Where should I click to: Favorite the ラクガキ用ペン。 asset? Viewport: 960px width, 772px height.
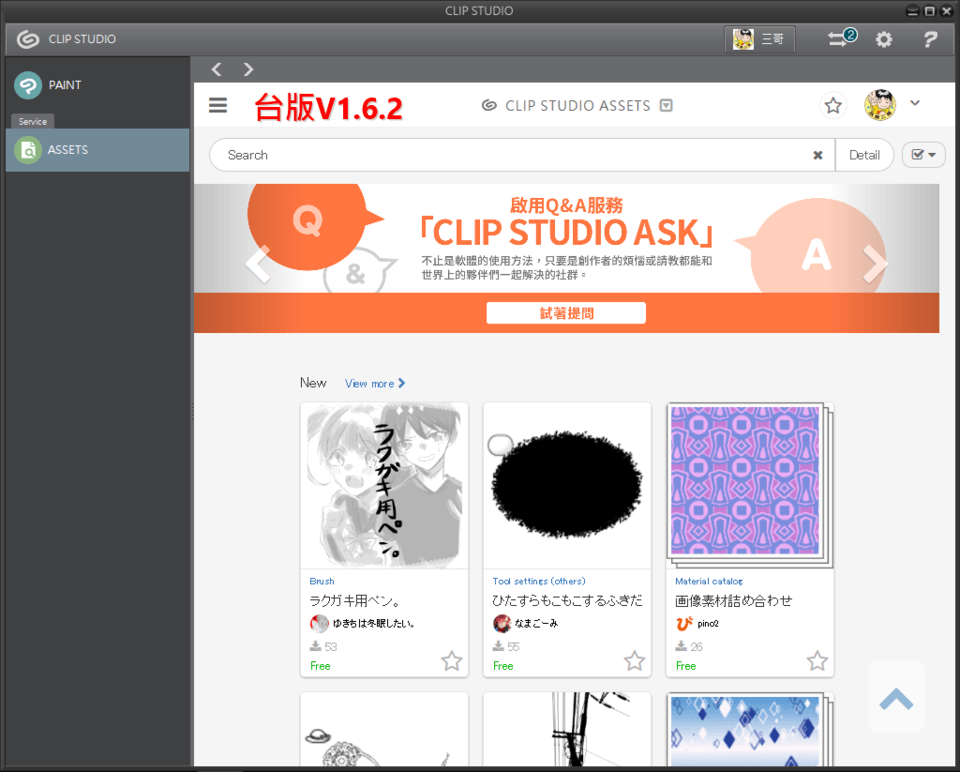452,661
